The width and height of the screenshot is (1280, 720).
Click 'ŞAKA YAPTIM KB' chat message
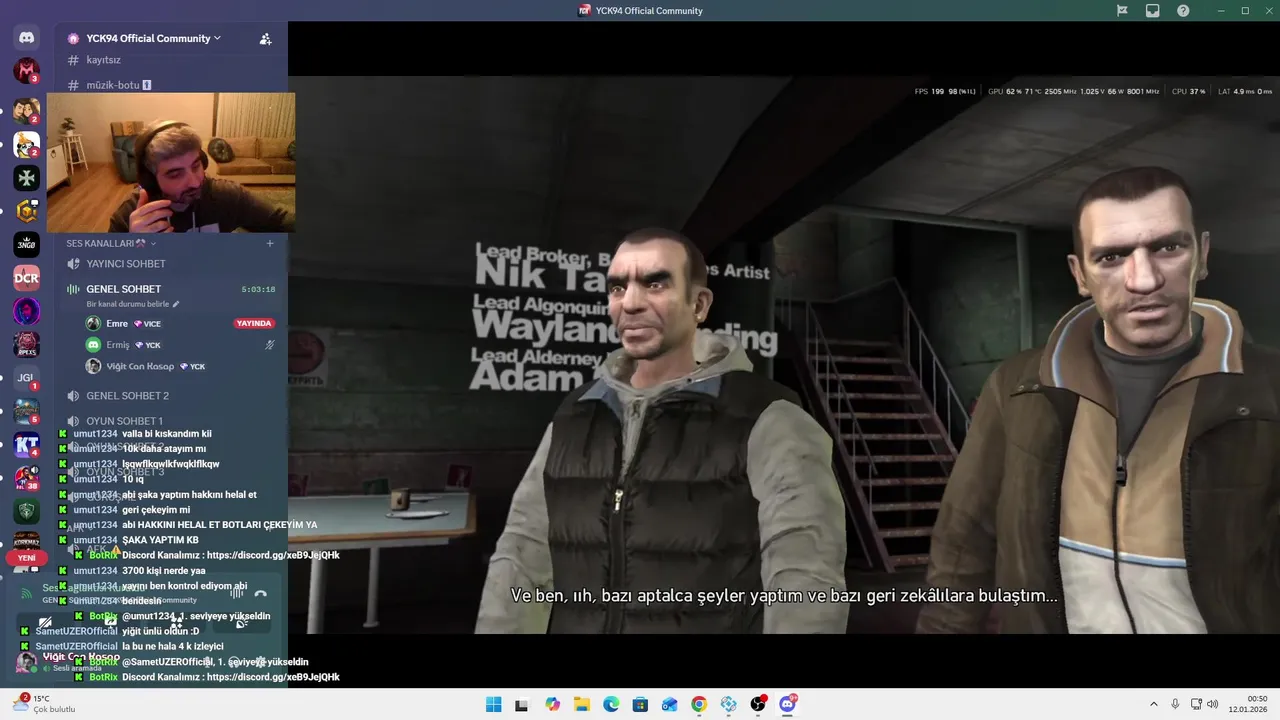tap(160, 540)
